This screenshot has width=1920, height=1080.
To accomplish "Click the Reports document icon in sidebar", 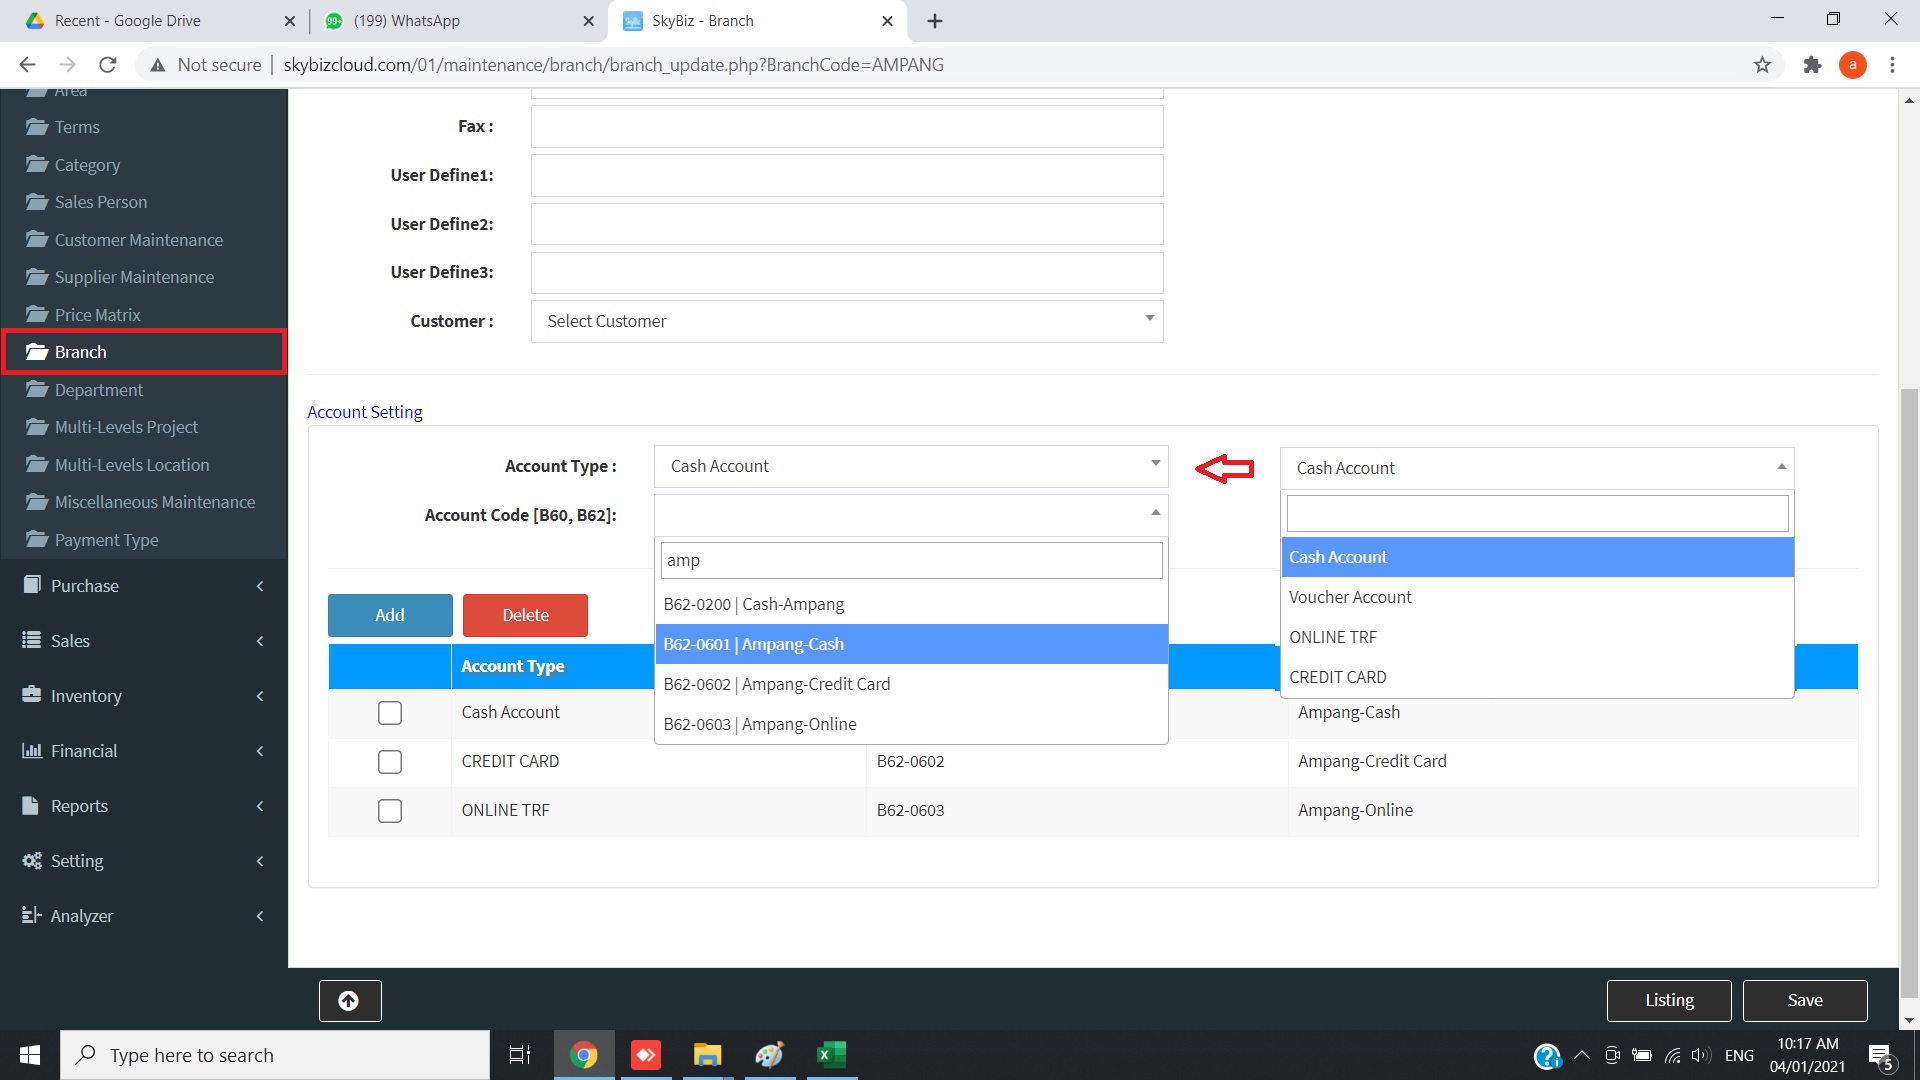I will pyautogui.click(x=31, y=805).
